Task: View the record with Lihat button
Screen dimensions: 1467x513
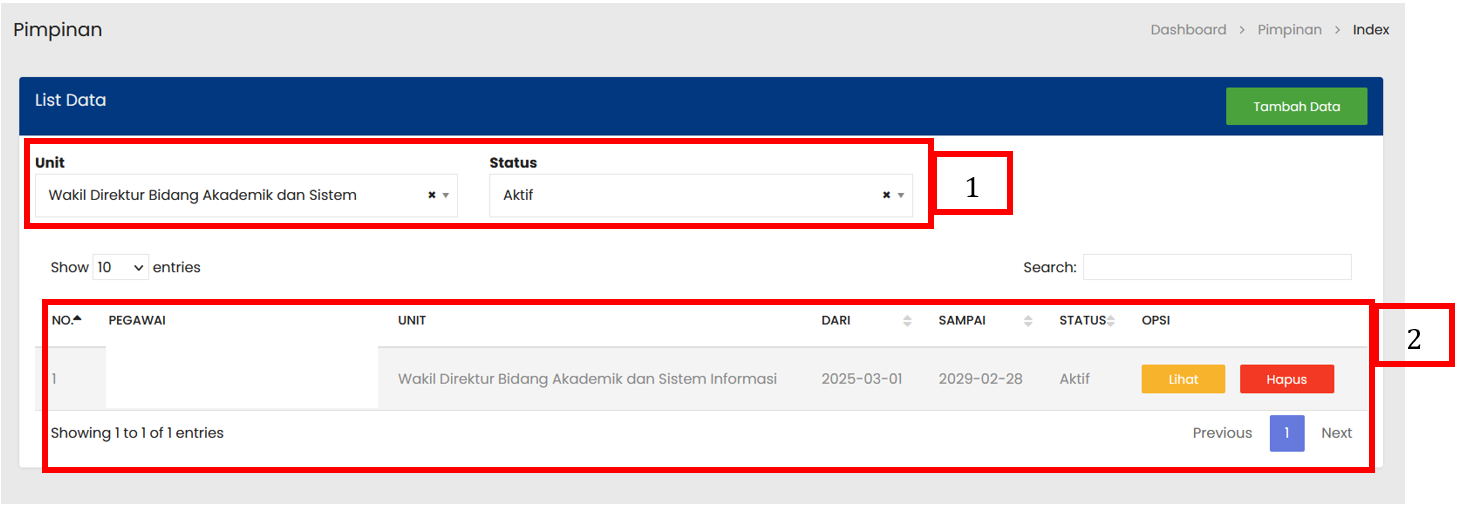Action: (1183, 379)
